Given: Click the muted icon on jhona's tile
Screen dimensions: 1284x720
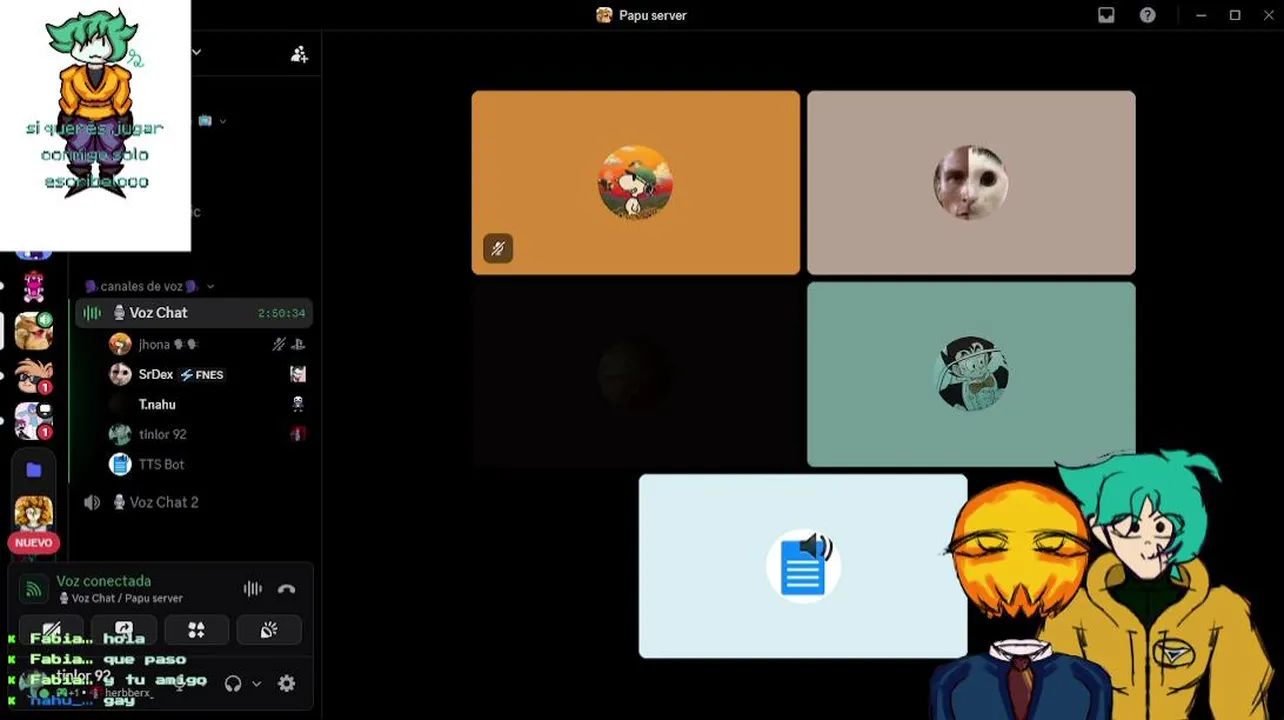Looking at the screenshot, I should tap(498, 248).
